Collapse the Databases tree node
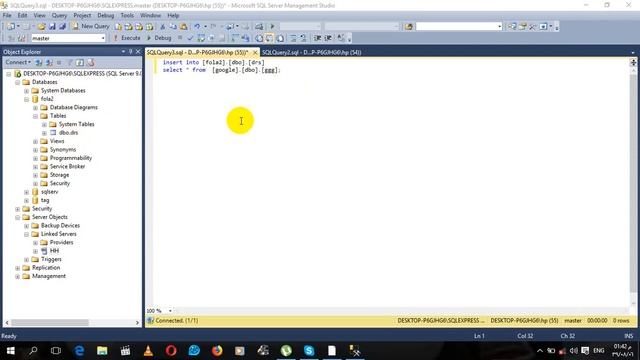The image size is (640, 360). [18, 82]
